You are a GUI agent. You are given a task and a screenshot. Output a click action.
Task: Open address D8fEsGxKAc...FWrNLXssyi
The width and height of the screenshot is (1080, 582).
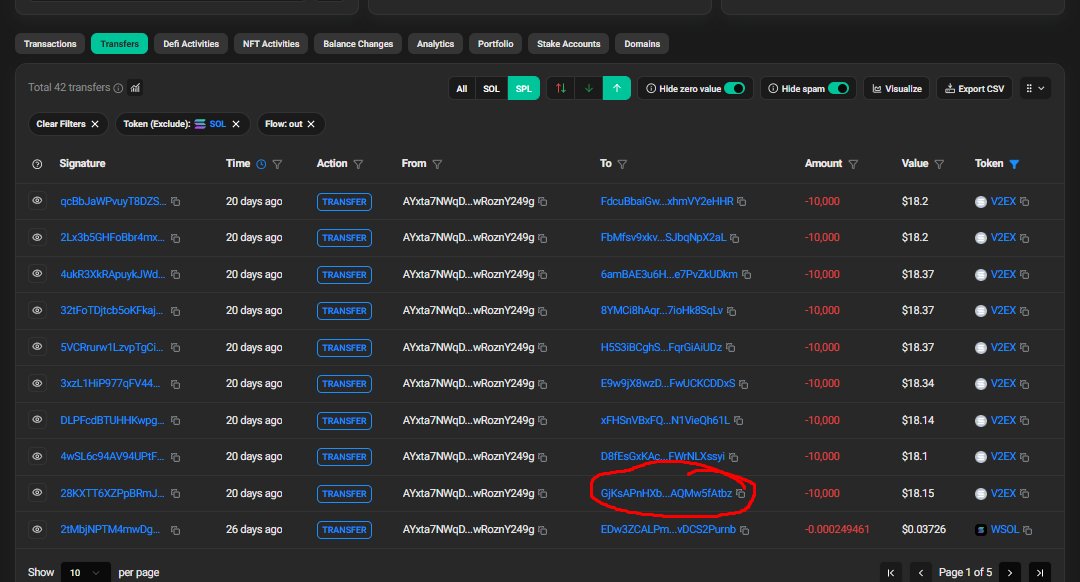tap(663, 457)
